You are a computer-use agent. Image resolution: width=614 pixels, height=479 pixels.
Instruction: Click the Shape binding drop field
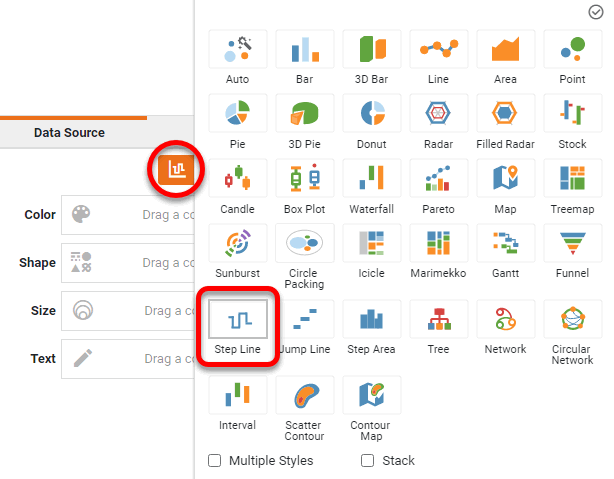pyautogui.click(x=128, y=263)
